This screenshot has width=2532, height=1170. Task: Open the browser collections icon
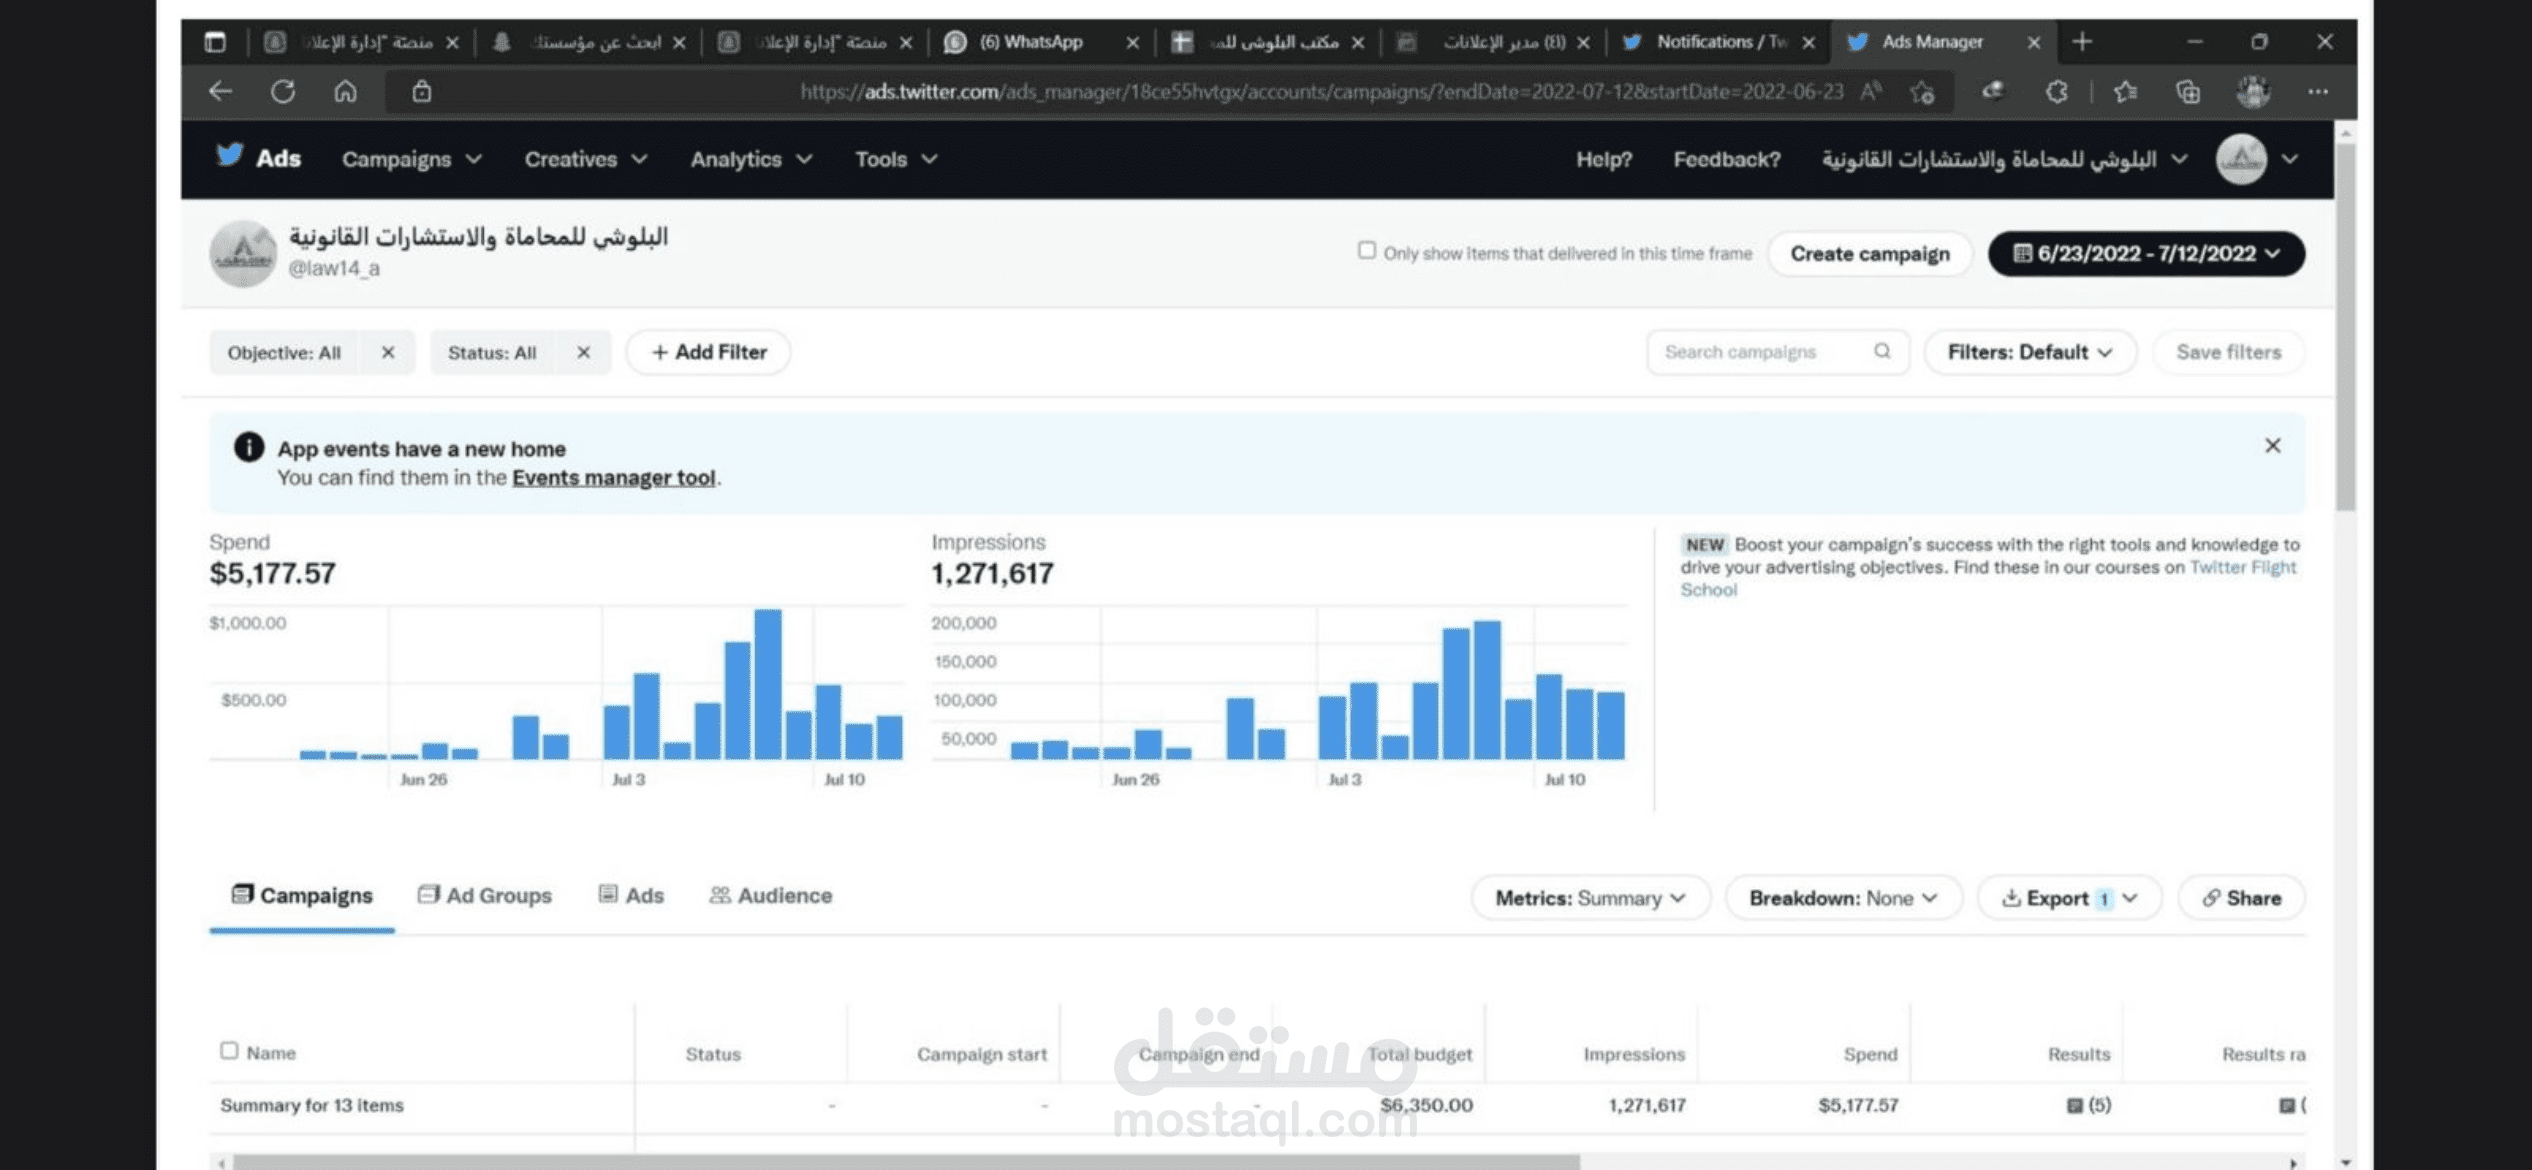(x=2188, y=92)
